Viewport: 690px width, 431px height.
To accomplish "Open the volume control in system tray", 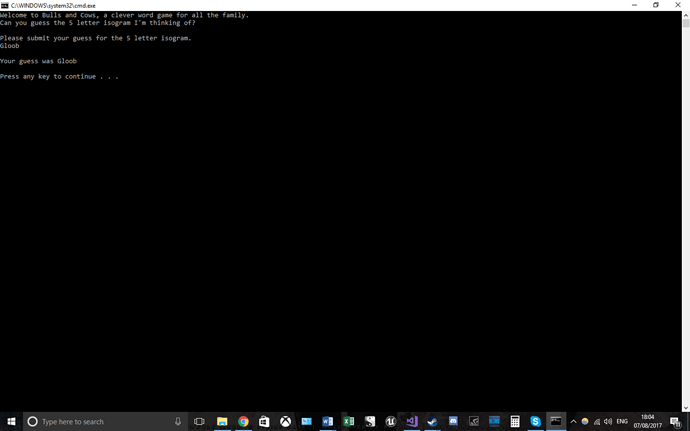I will point(608,421).
